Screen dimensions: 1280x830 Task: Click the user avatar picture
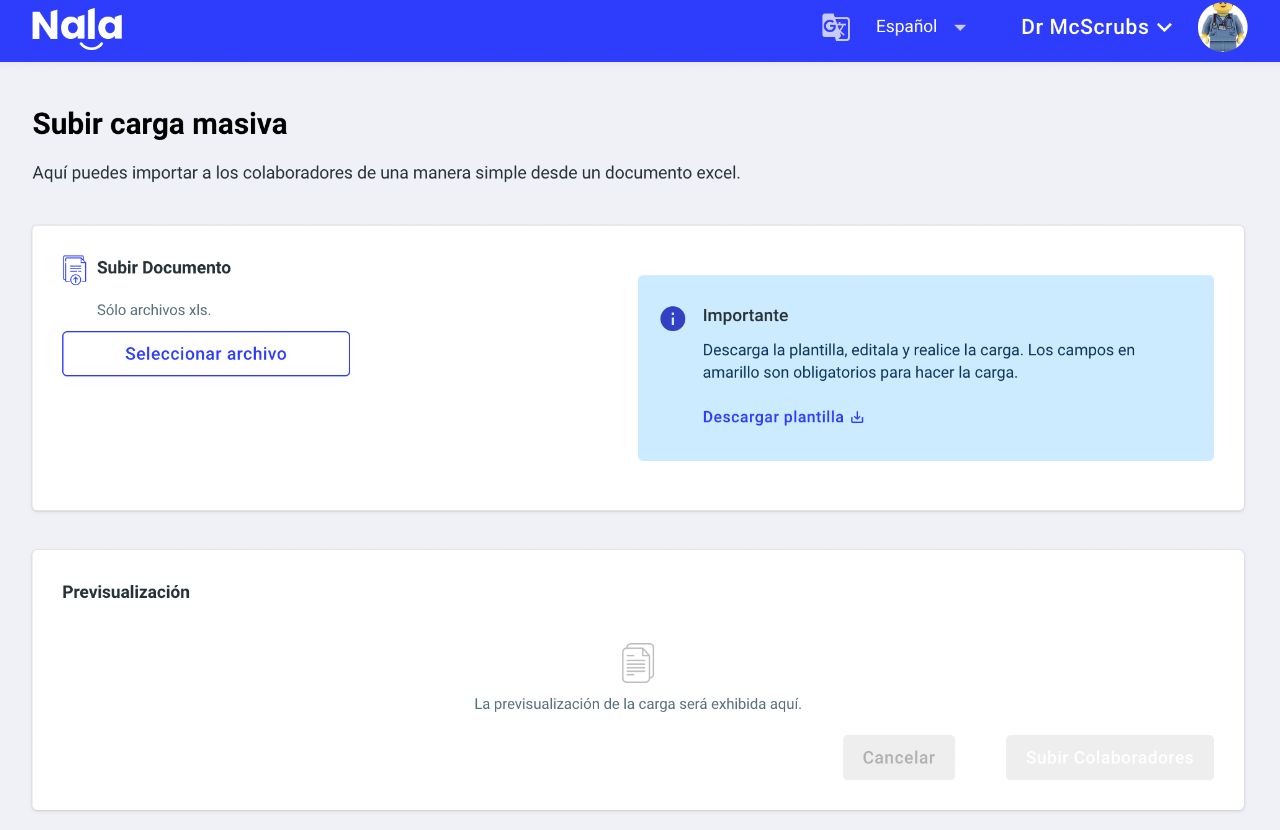(x=1222, y=27)
